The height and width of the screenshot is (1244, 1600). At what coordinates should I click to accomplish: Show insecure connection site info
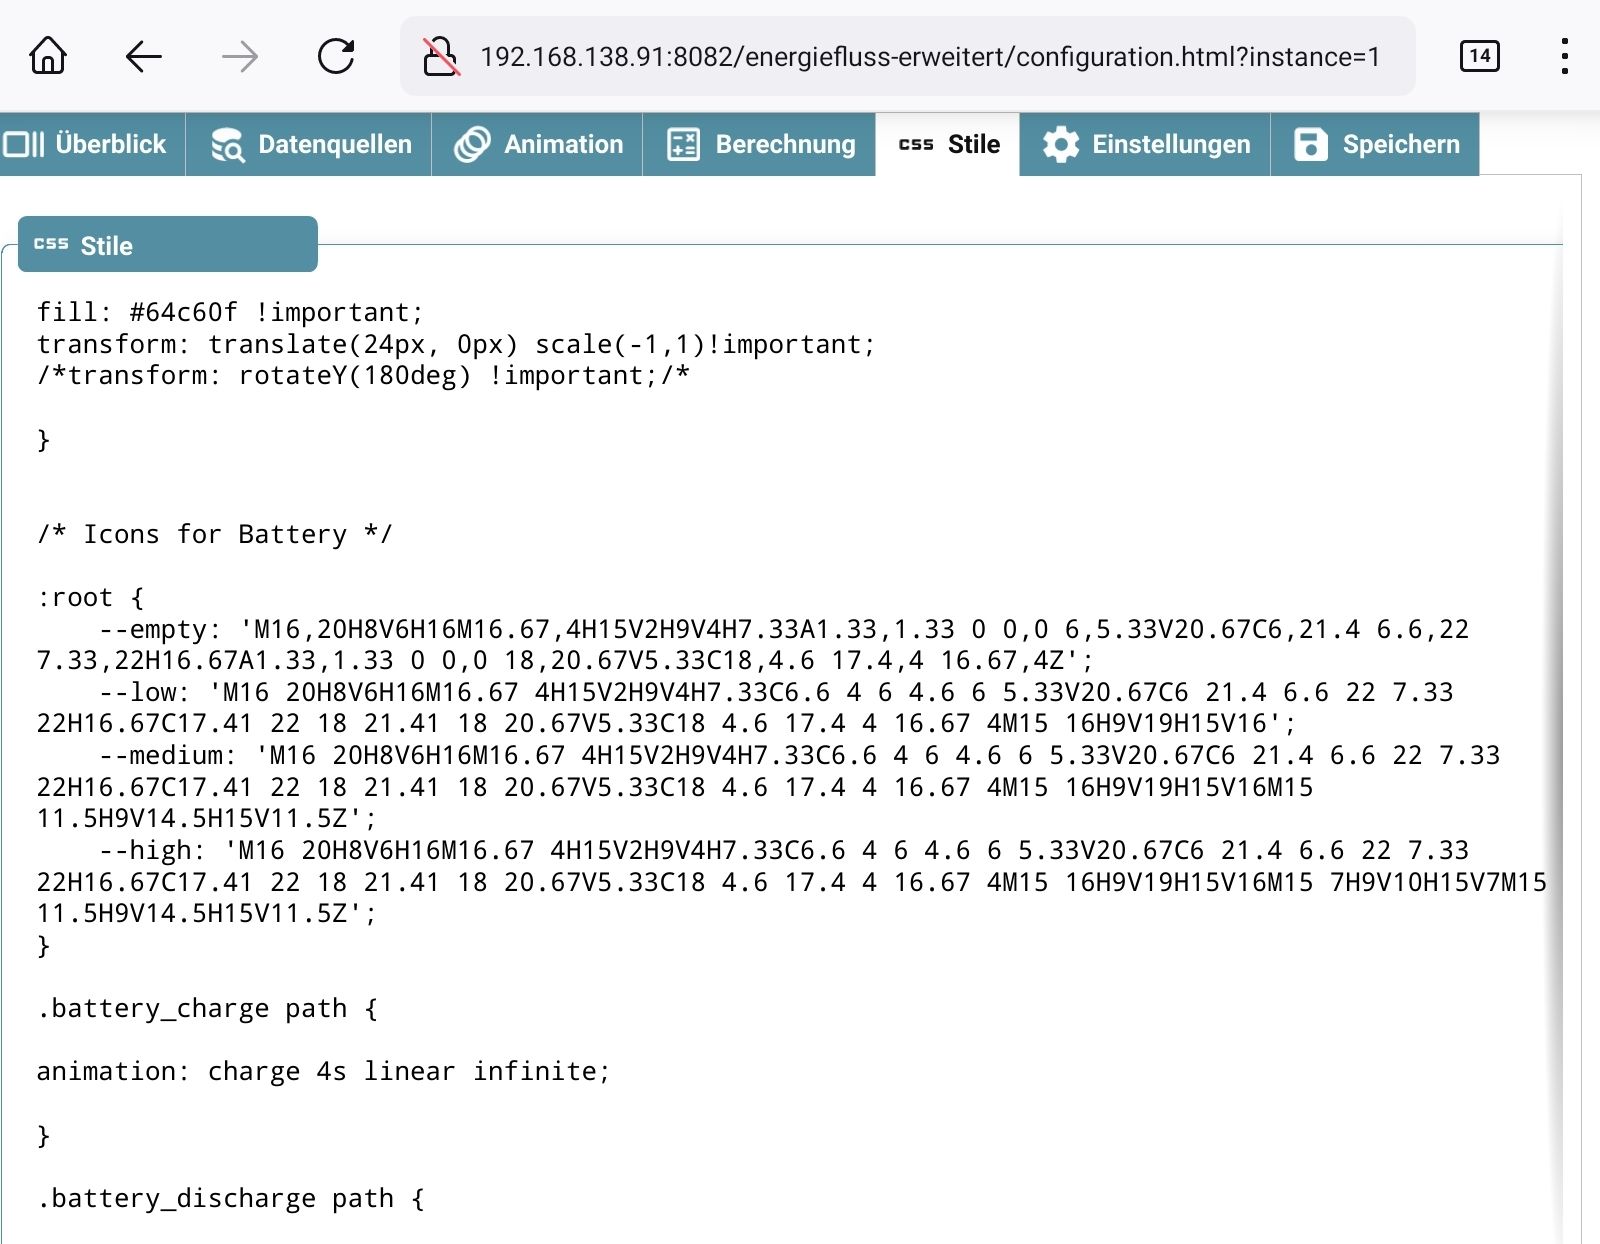pyautogui.click(x=441, y=56)
